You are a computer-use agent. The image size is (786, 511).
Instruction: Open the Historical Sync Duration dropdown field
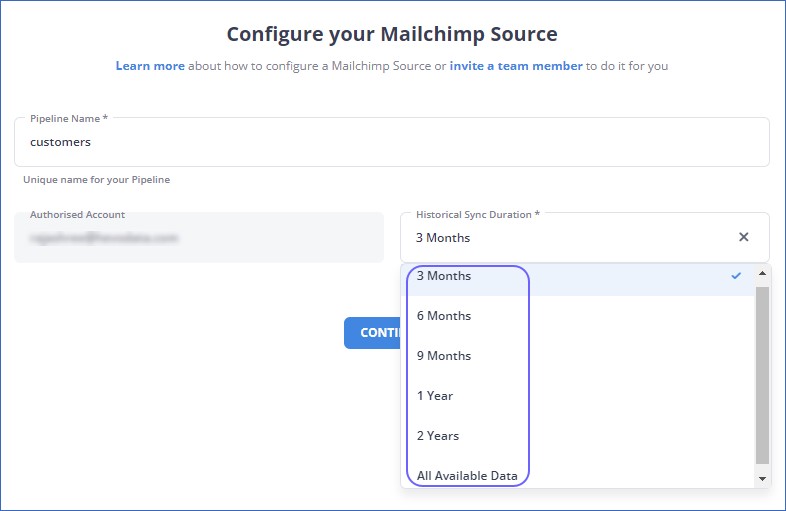click(x=584, y=237)
